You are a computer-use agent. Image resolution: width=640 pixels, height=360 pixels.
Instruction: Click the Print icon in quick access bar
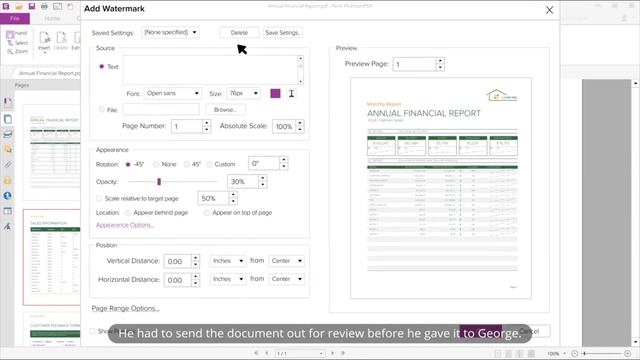(44, 6)
